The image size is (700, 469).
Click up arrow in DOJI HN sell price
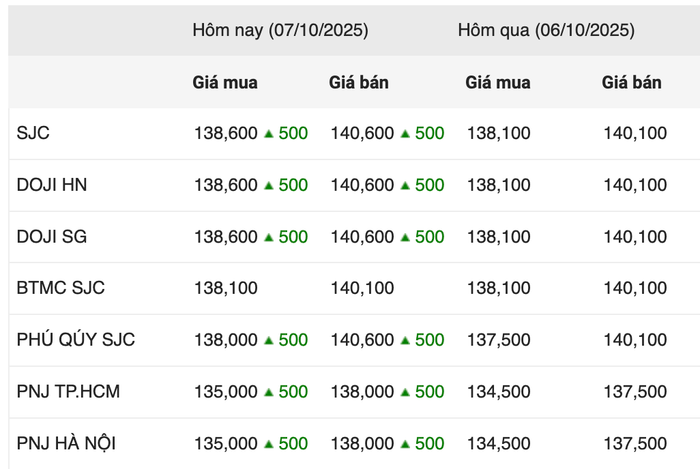(x=405, y=185)
